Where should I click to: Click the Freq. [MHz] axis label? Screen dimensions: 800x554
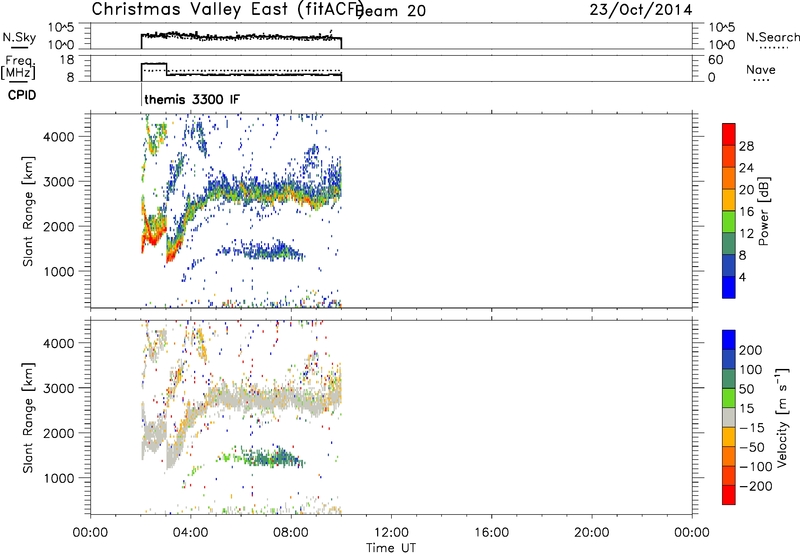(18, 67)
